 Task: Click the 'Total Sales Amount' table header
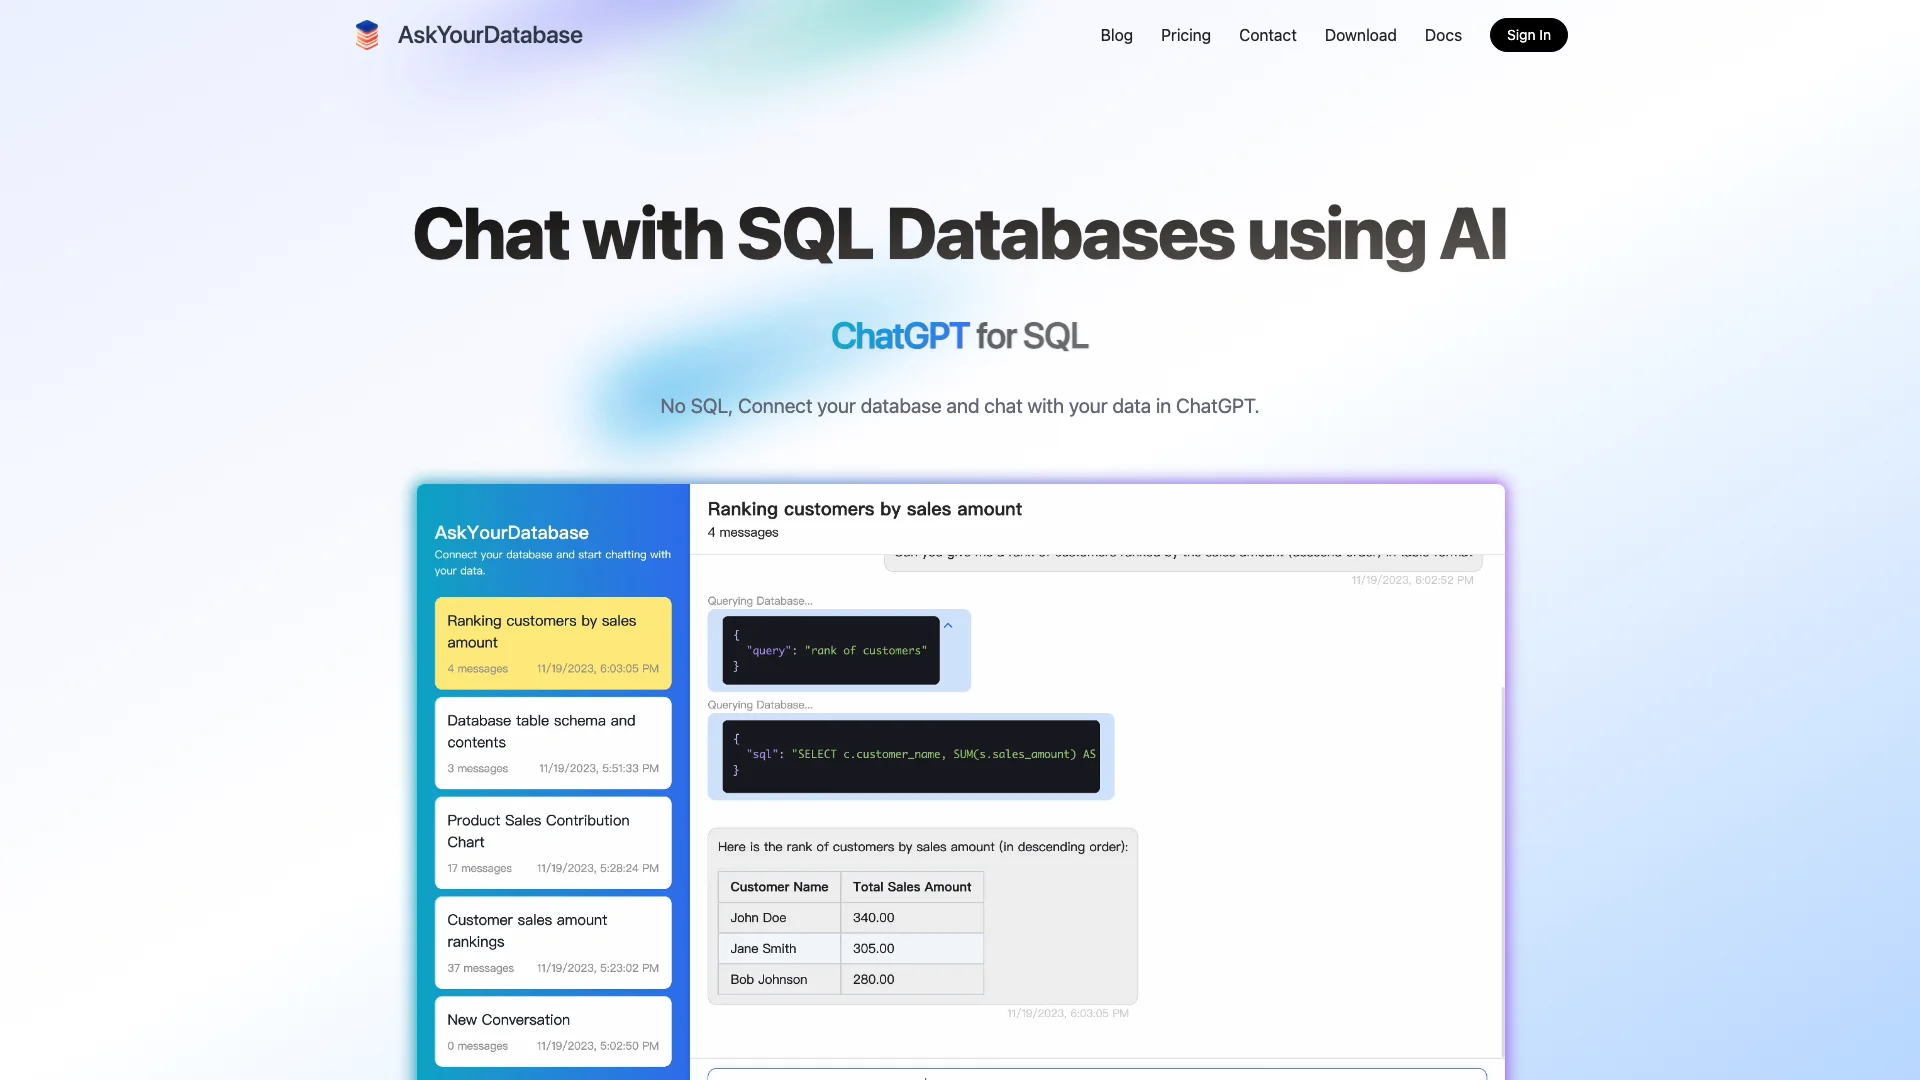click(912, 887)
